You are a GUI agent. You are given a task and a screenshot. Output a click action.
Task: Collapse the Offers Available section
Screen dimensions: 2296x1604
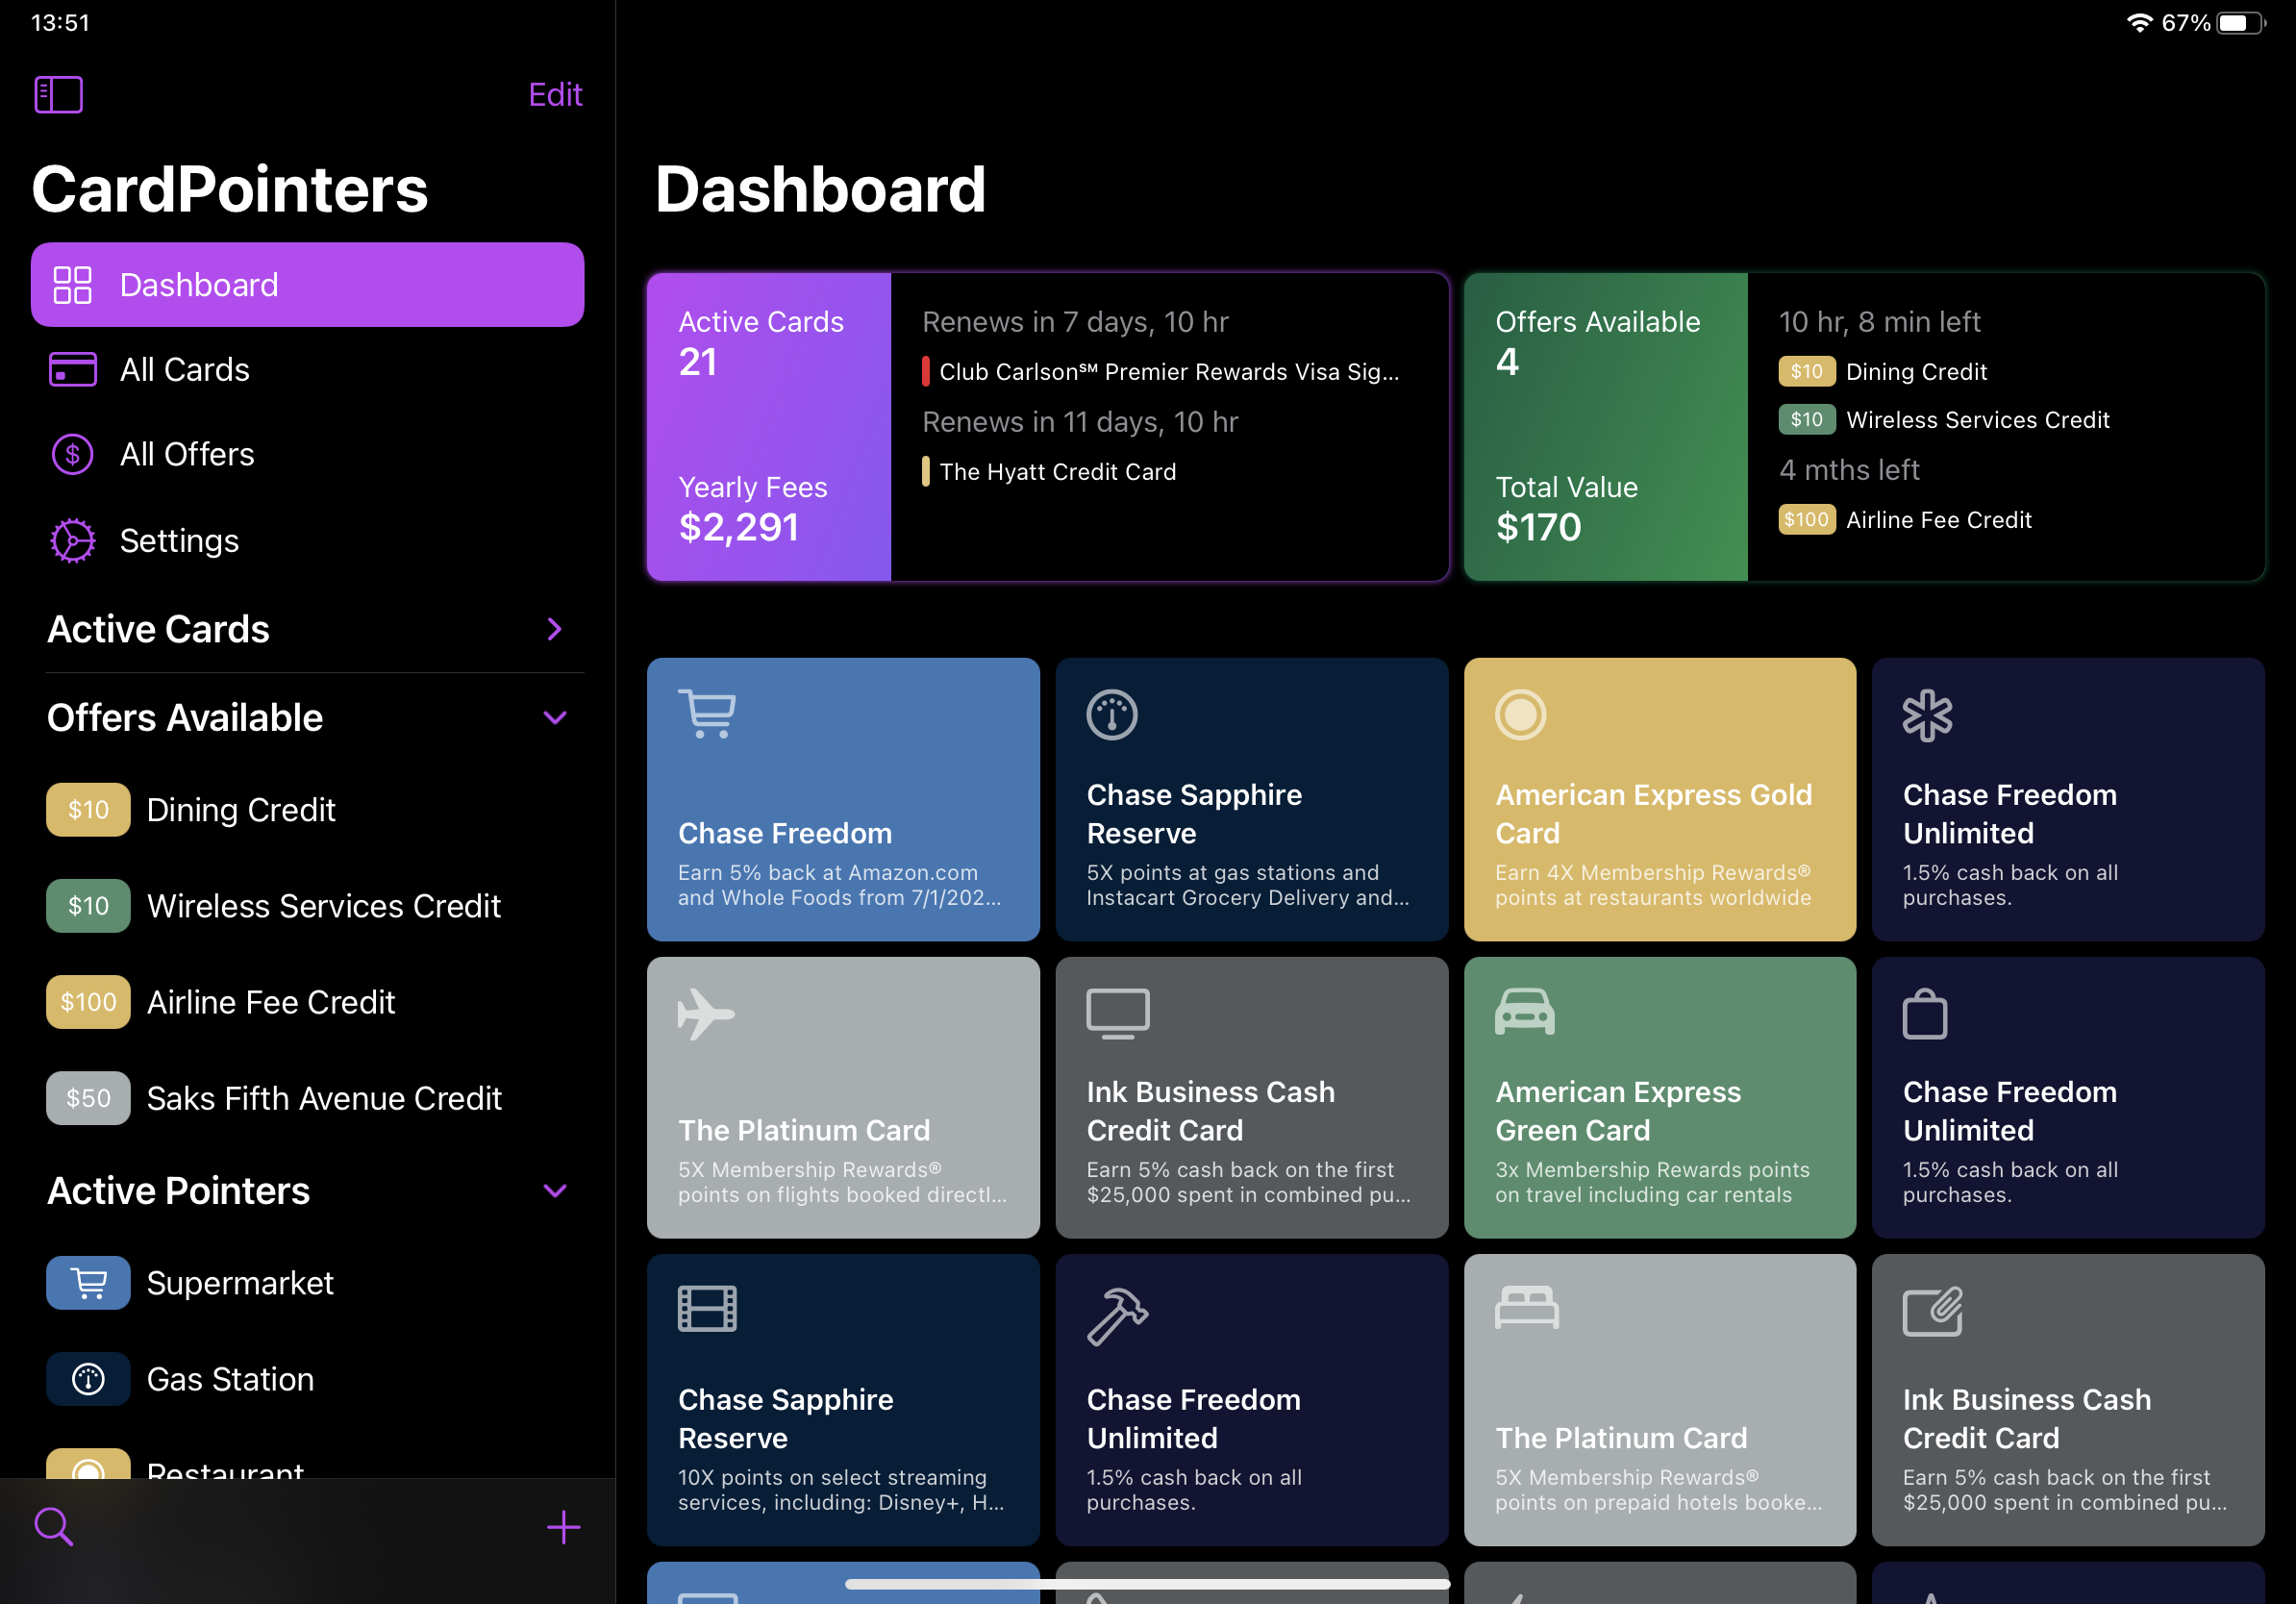[x=555, y=718]
